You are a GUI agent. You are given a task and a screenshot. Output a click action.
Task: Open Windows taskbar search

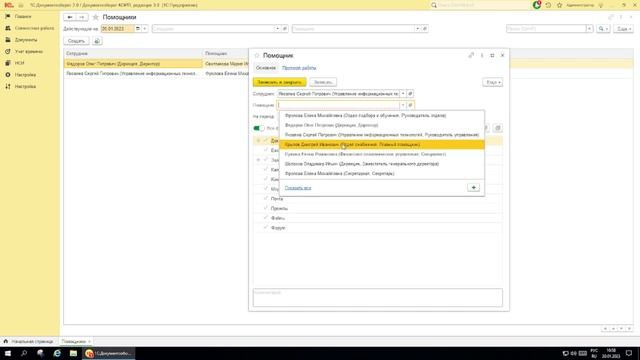[x=24, y=353]
